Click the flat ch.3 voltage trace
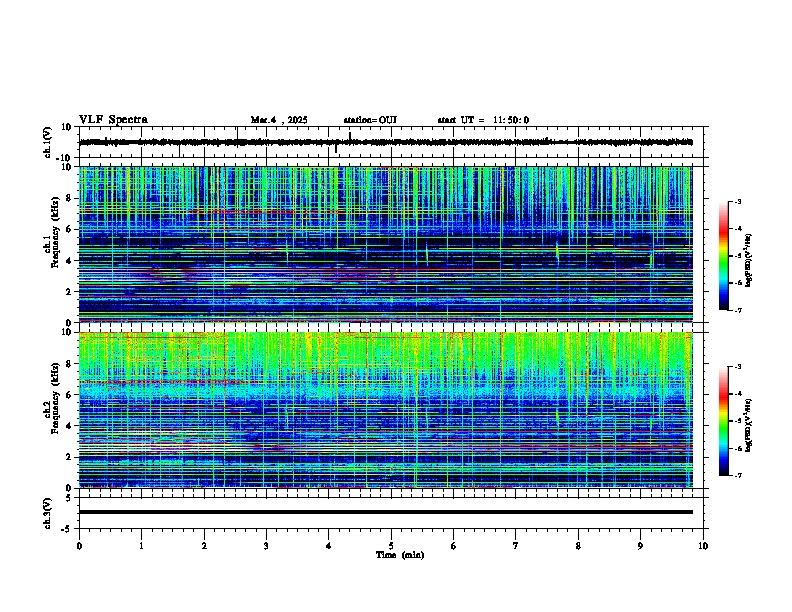The width and height of the screenshot is (792, 612). pyautogui.click(x=385, y=512)
